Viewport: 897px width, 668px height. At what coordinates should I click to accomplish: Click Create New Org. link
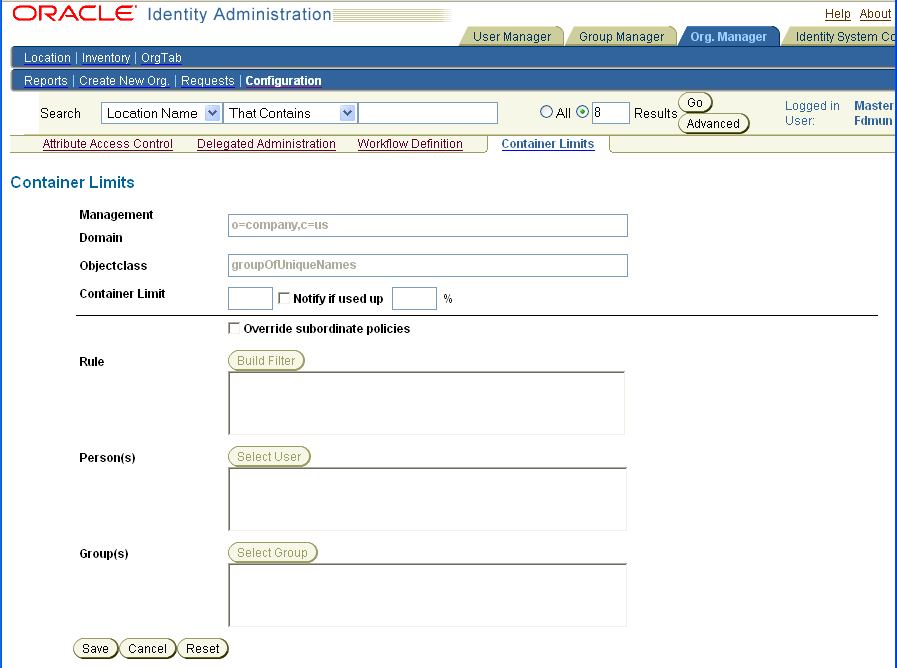pos(124,81)
